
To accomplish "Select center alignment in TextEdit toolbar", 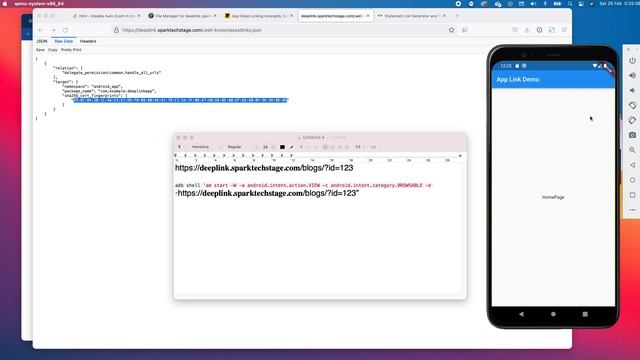I will point(333,147).
